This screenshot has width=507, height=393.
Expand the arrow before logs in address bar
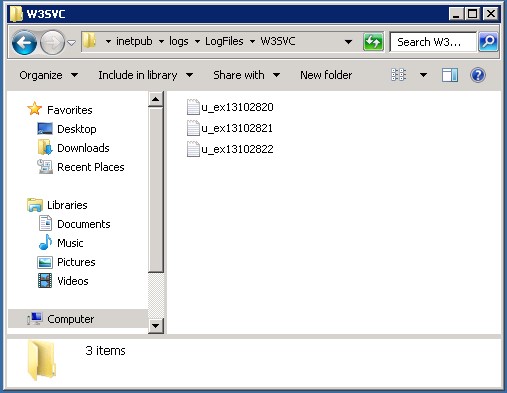(x=161, y=42)
